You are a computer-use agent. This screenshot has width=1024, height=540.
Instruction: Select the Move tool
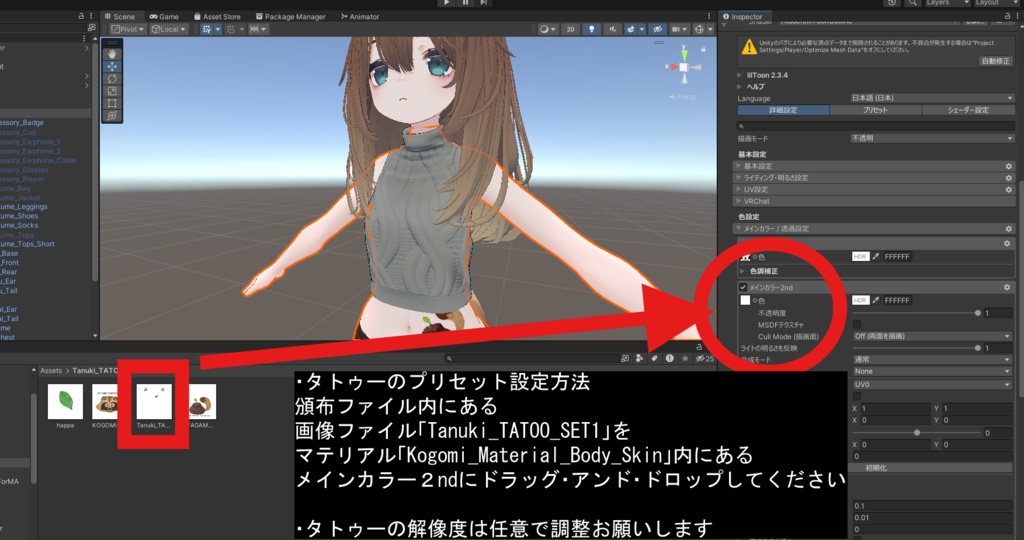coord(112,67)
